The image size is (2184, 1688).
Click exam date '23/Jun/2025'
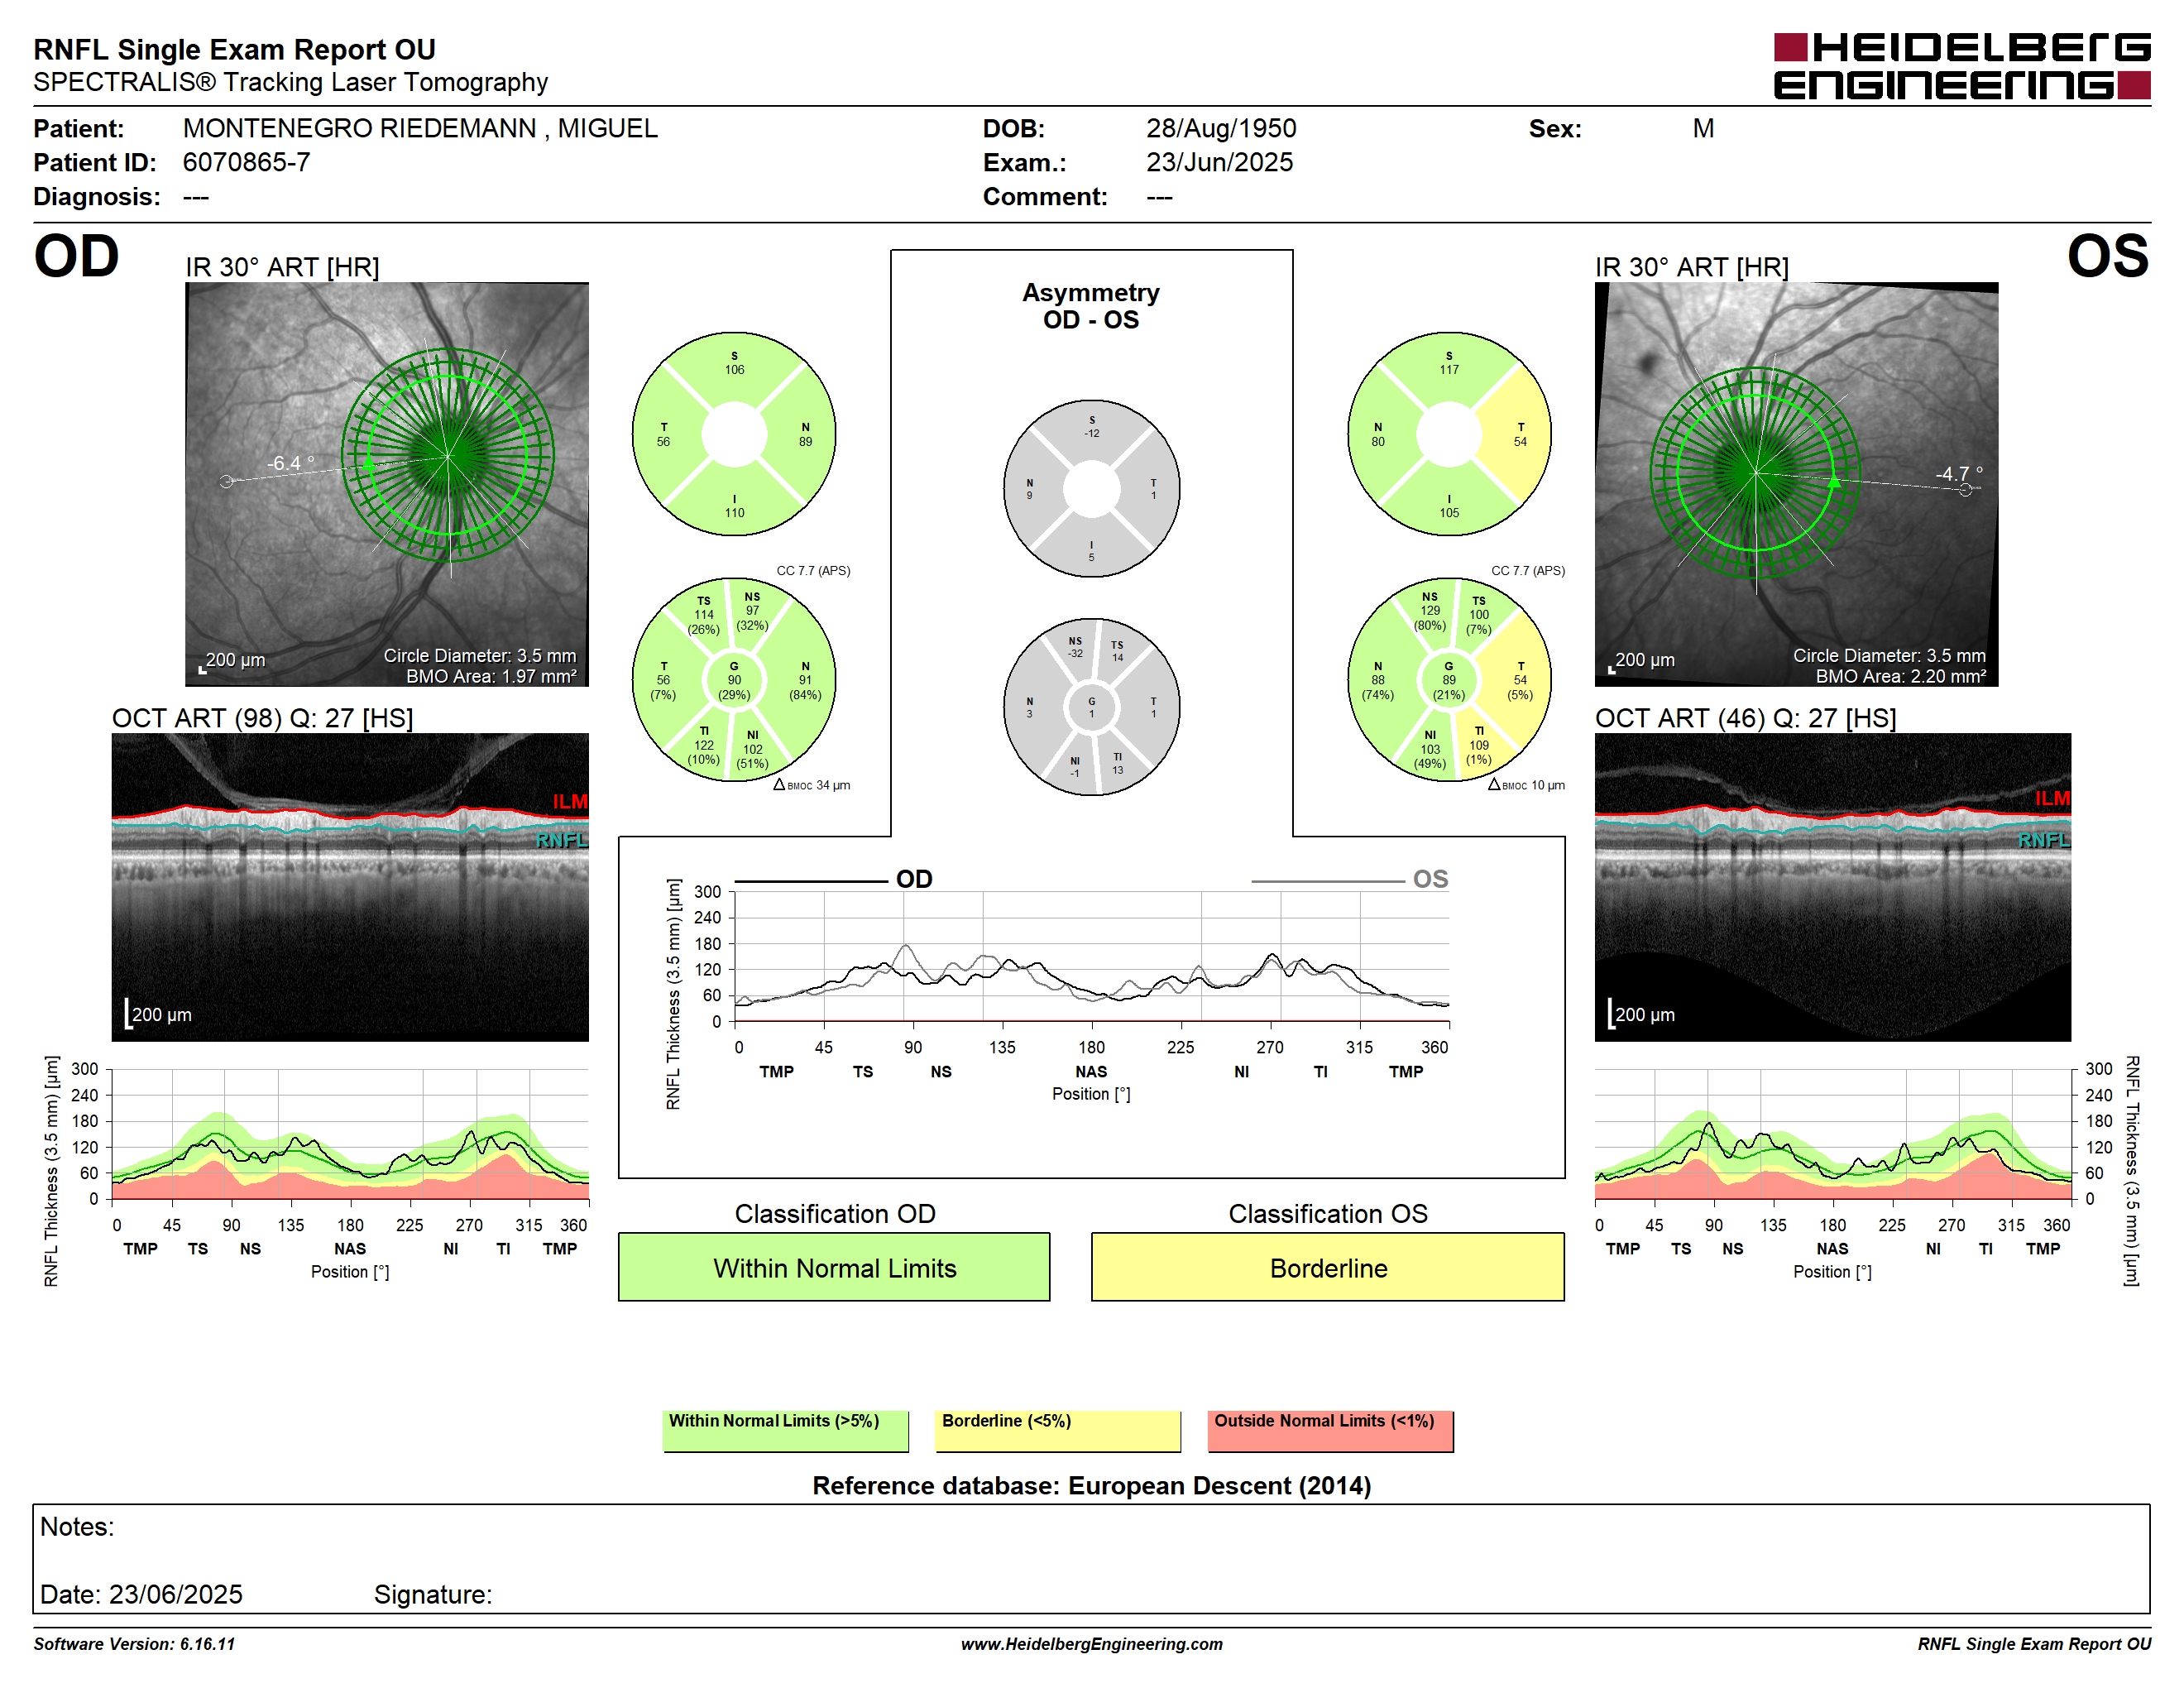coord(1219,162)
